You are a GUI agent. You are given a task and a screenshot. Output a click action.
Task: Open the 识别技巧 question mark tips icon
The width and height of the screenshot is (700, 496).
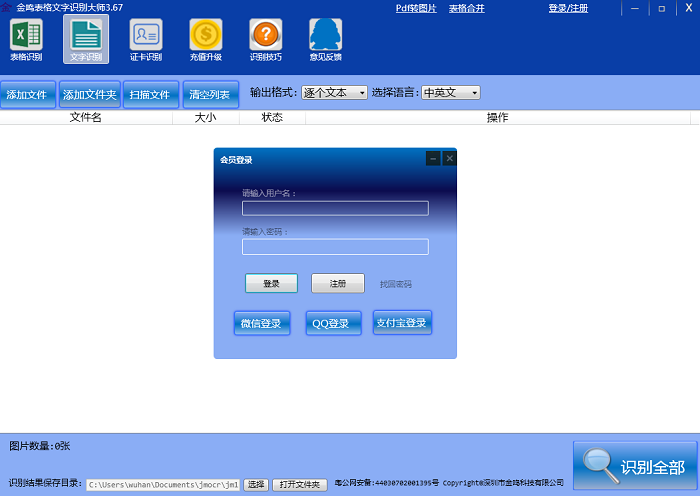(x=266, y=40)
